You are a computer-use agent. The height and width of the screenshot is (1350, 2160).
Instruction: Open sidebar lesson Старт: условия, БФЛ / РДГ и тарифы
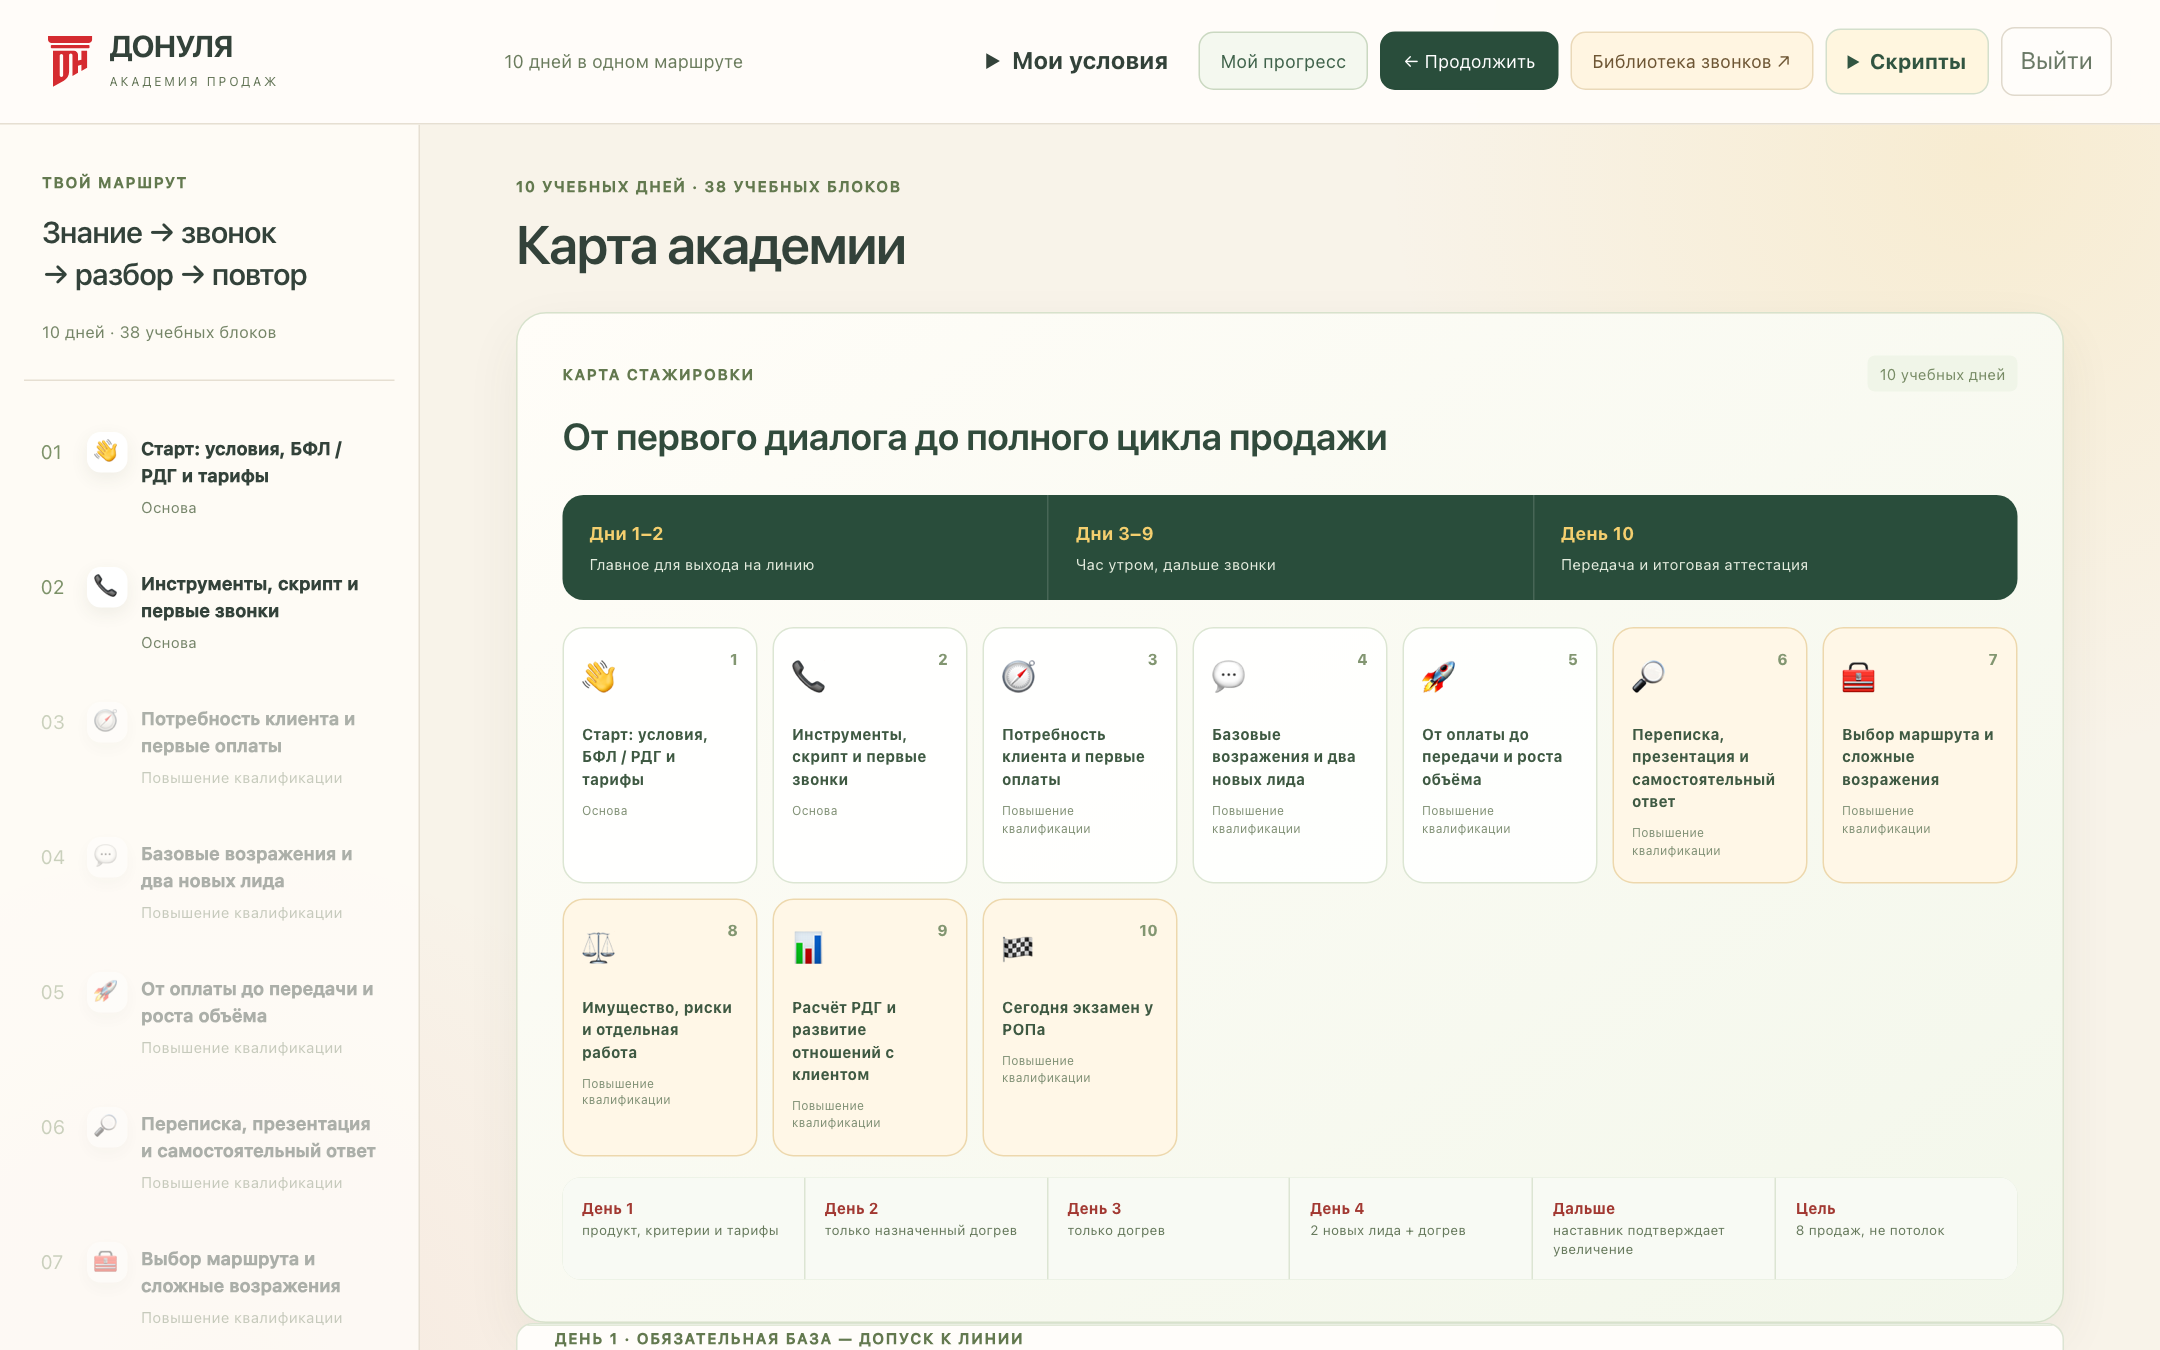pos(209,477)
